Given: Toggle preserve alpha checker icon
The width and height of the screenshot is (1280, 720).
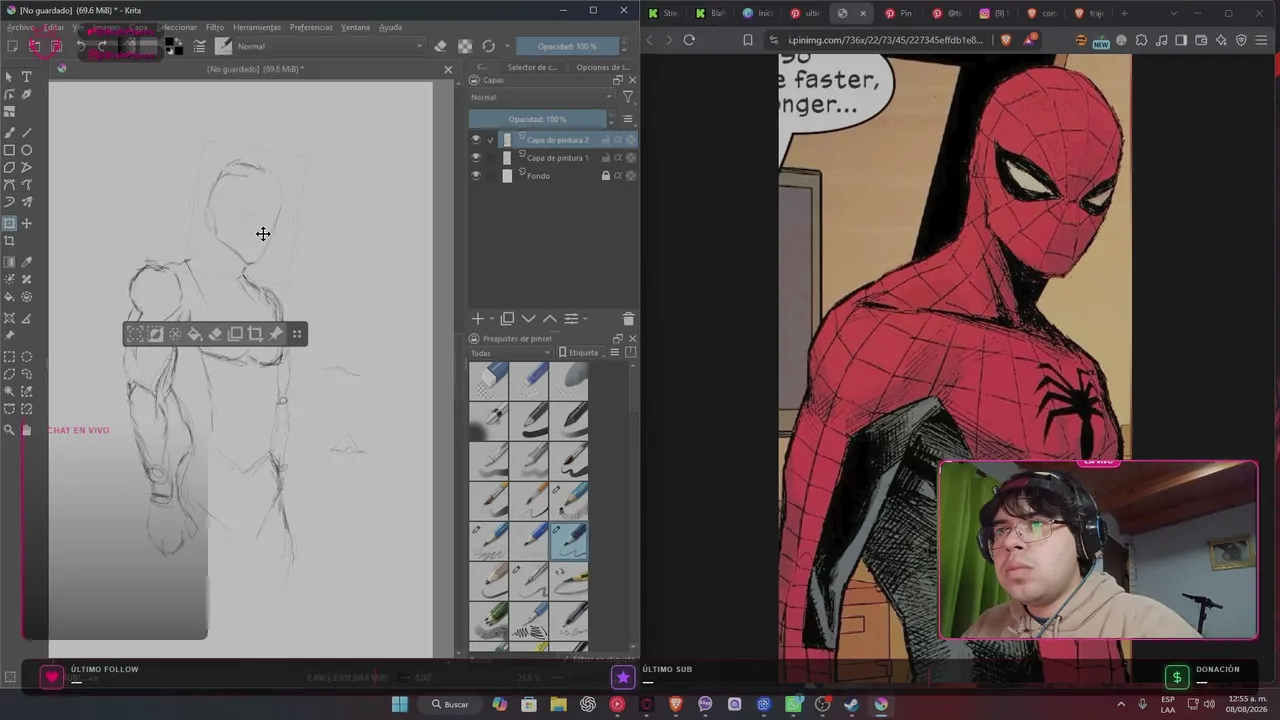Looking at the screenshot, I should [465, 46].
